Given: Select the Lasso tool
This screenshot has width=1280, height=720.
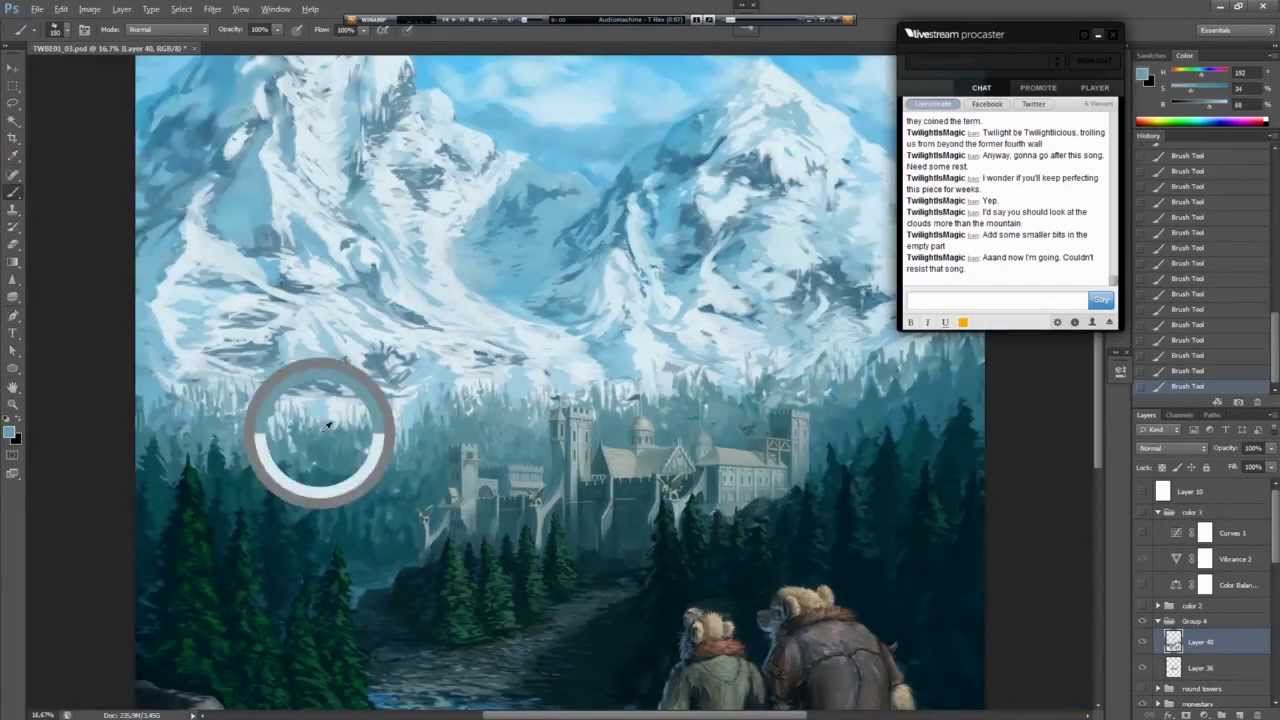Looking at the screenshot, I should (12, 103).
